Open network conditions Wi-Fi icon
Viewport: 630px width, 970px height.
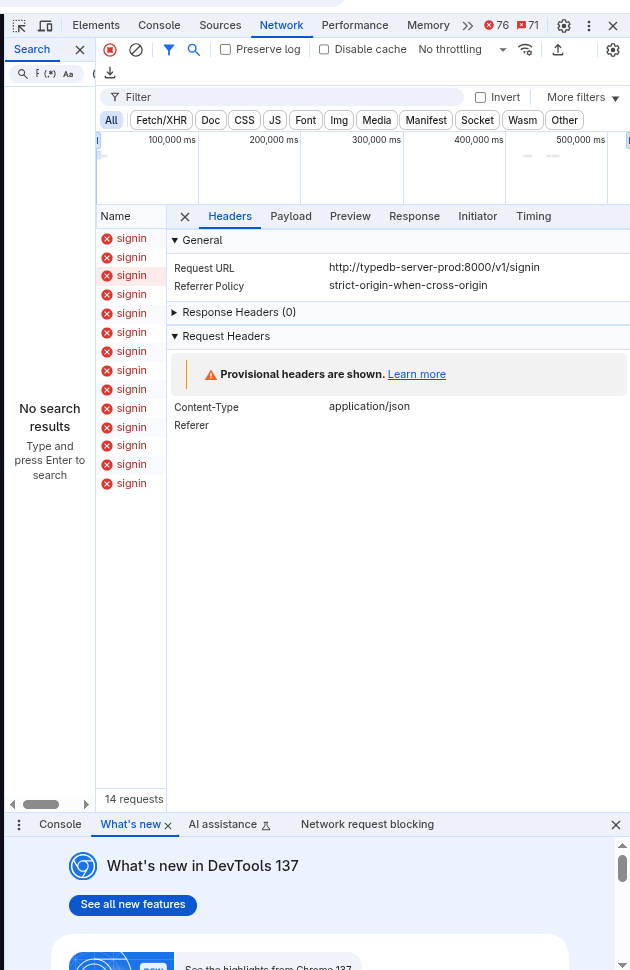pyautogui.click(x=525, y=49)
